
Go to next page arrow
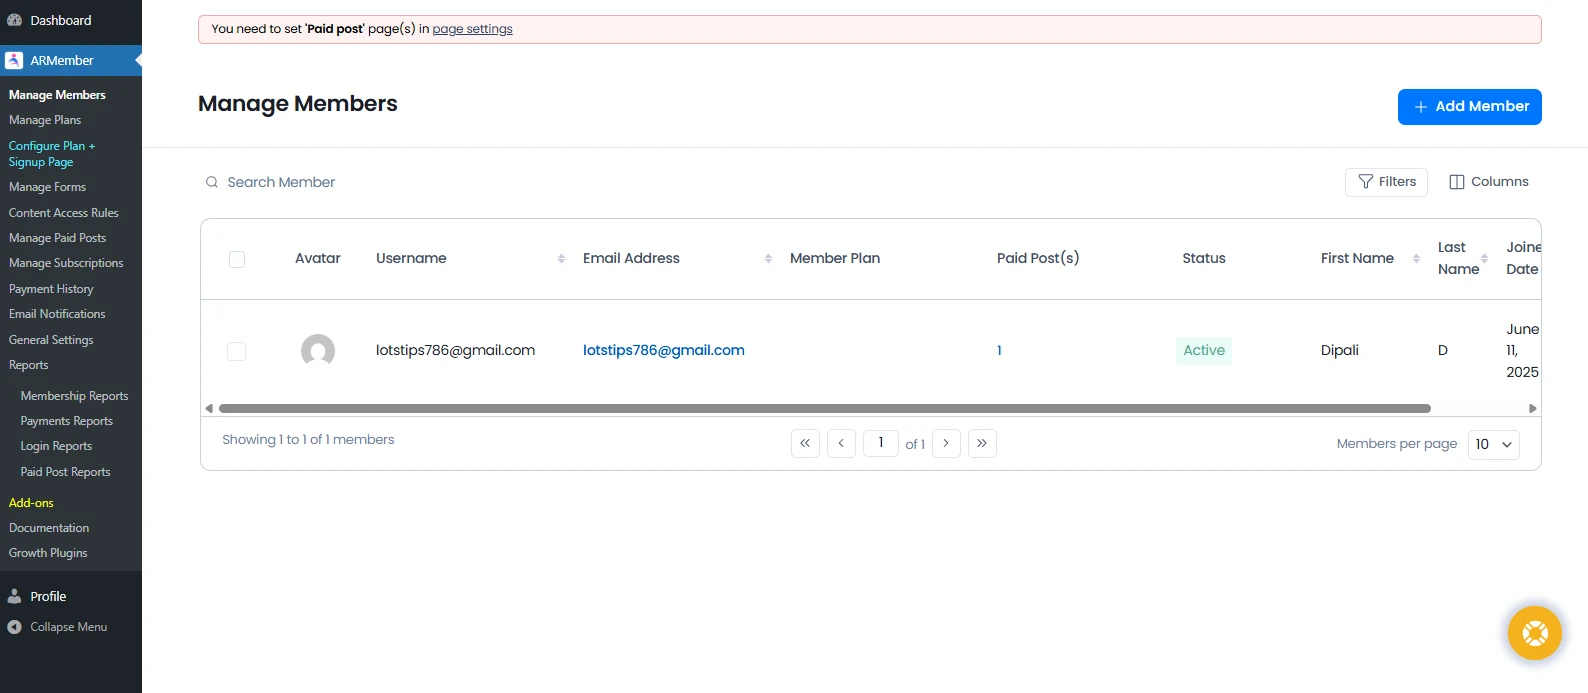click(946, 443)
